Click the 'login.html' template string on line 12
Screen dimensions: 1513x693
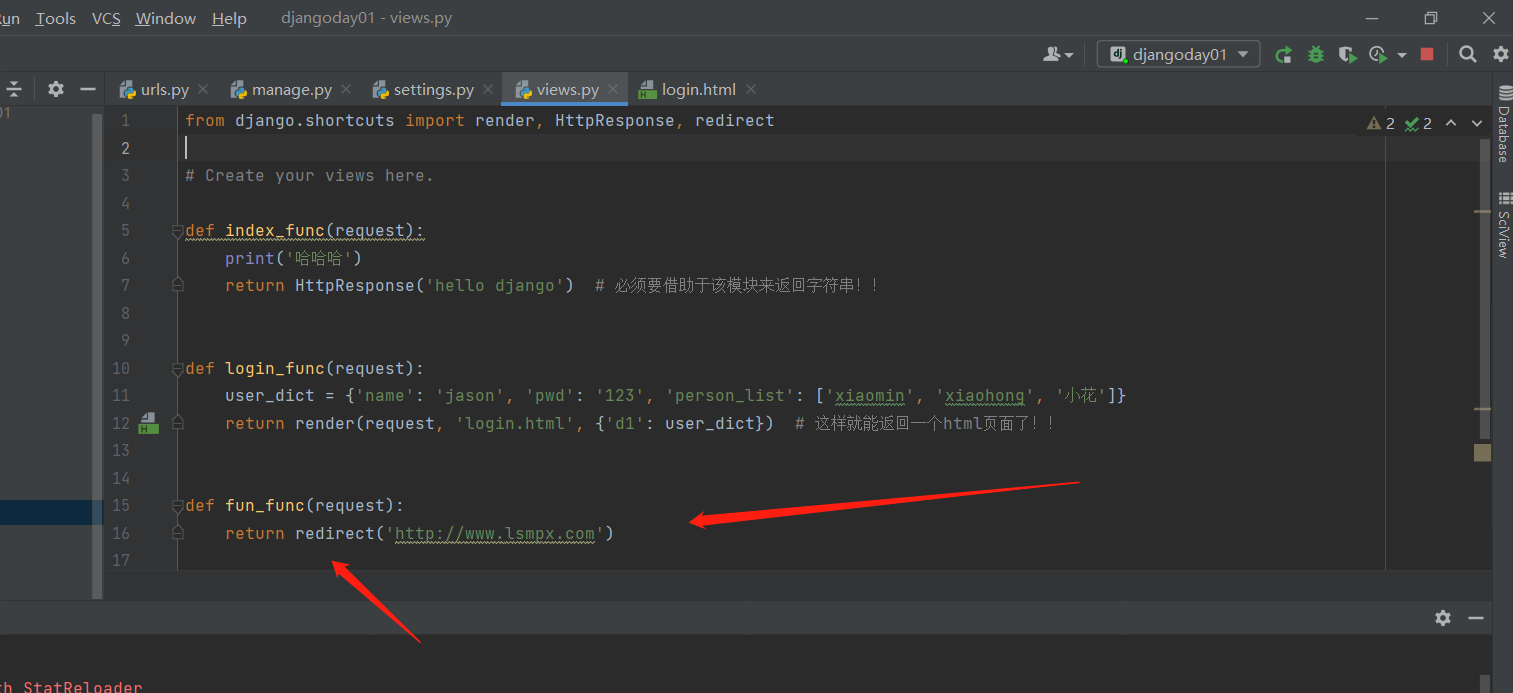515,423
